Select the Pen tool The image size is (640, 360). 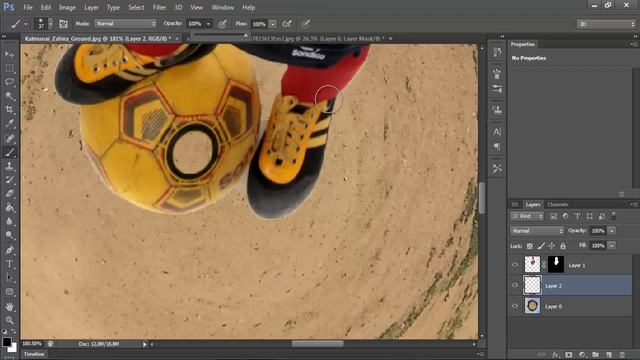[9, 250]
